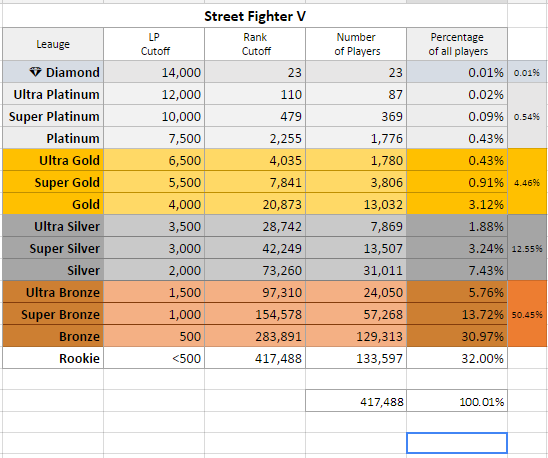The image size is (548, 458).
Task: Select player count cell 1,780
Action: coord(356,160)
